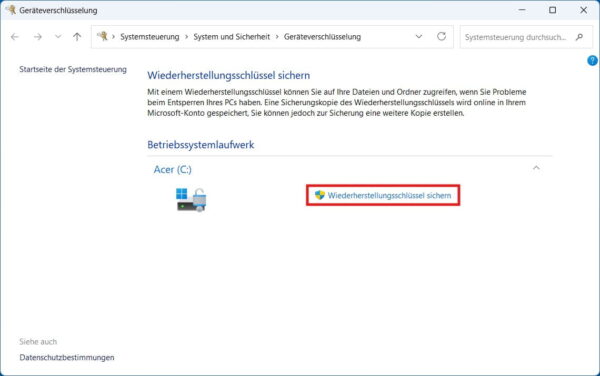Open System und Sicherheit breadcrumb
Image resolution: width=600 pixels, height=376 pixels.
pos(232,37)
